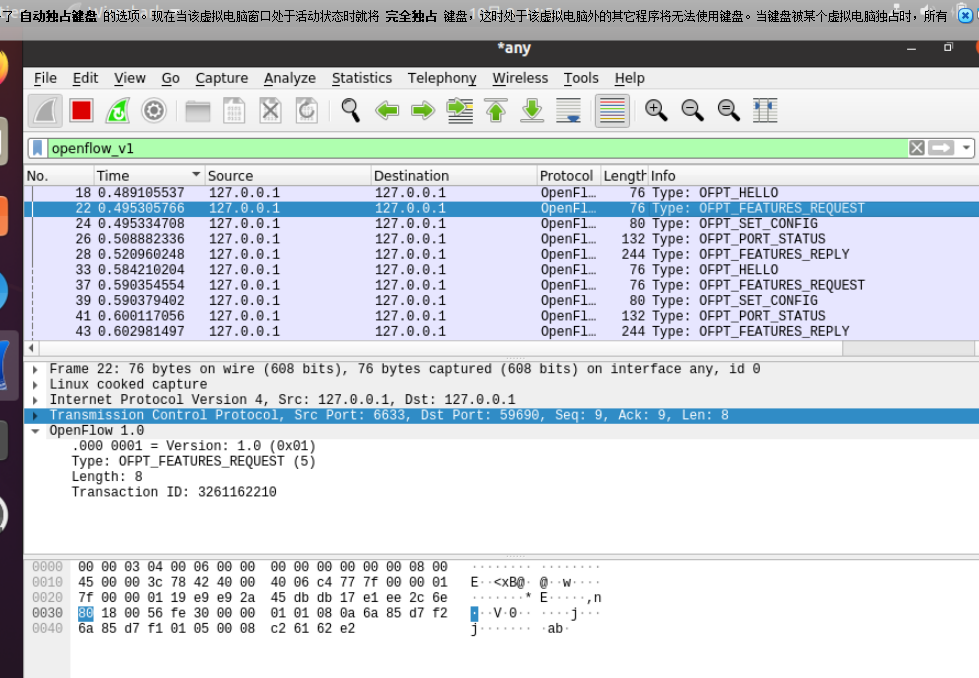Select packet 37 OFPT_FEATURES_REQUEST row

pos(501,285)
